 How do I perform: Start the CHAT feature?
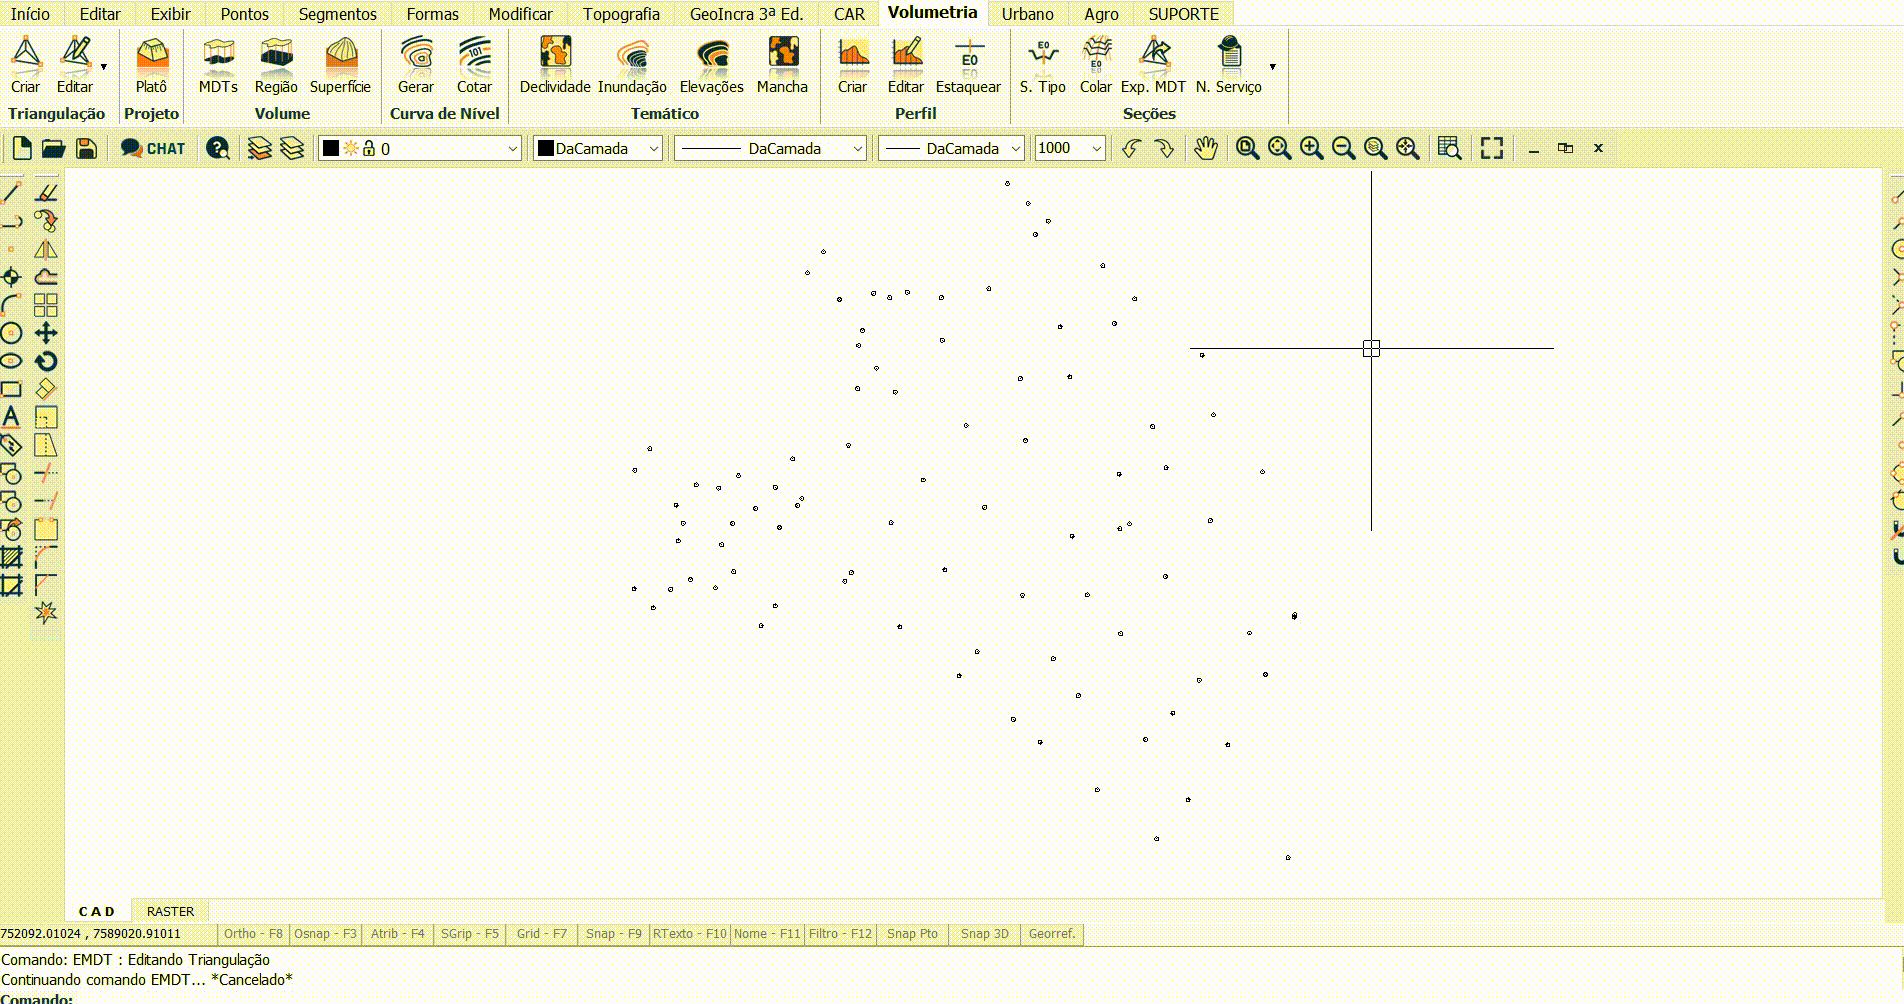tap(152, 148)
